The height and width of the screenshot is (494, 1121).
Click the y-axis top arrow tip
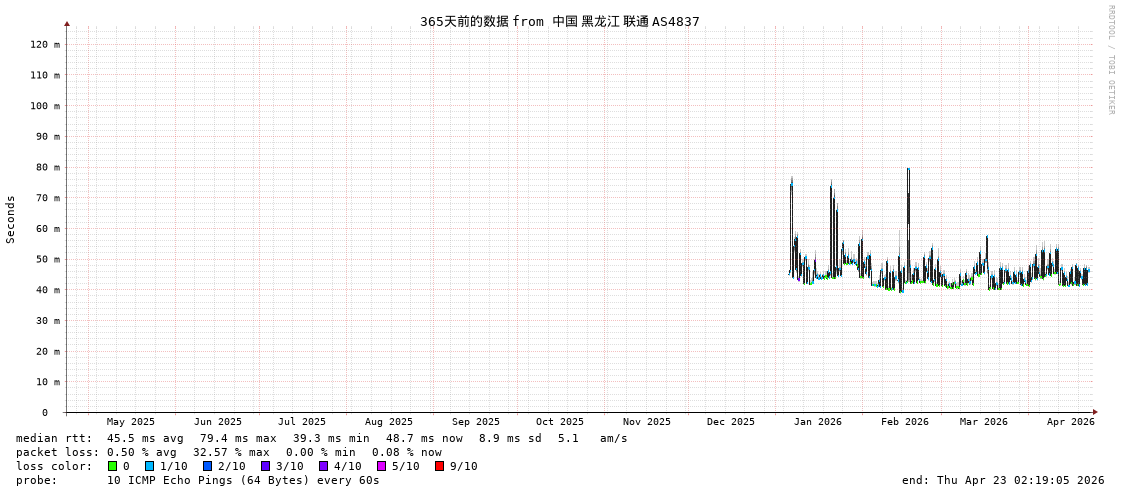pos(67,23)
